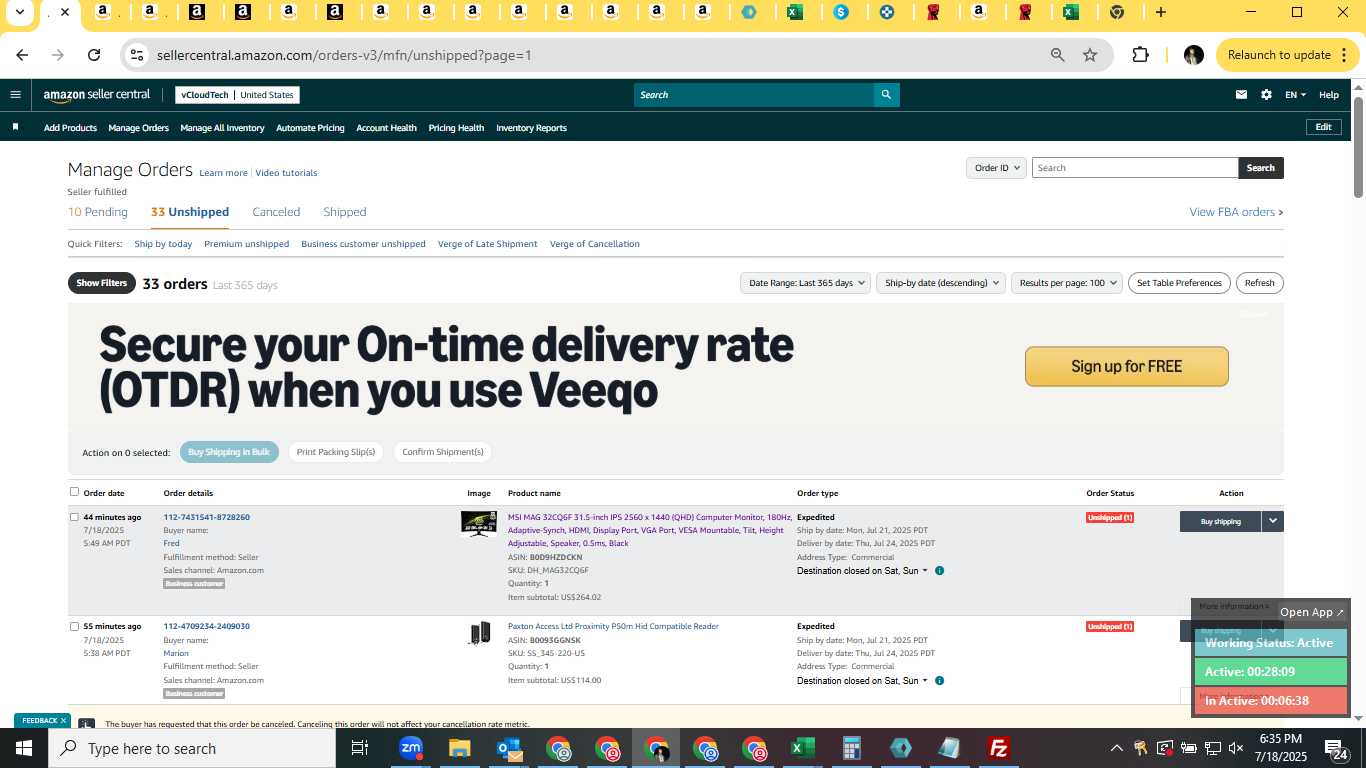1366x768 pixels.
Task: Open Excel from the taskbar
Action: [802, 748]
